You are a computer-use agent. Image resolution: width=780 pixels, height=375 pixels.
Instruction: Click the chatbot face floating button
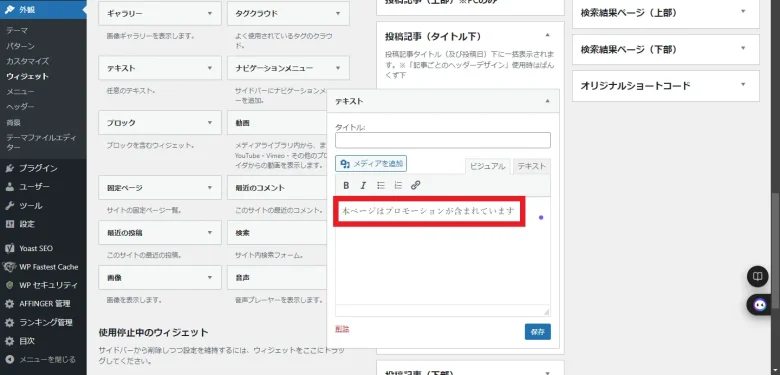pyautogui.click(x=759, y=304)
